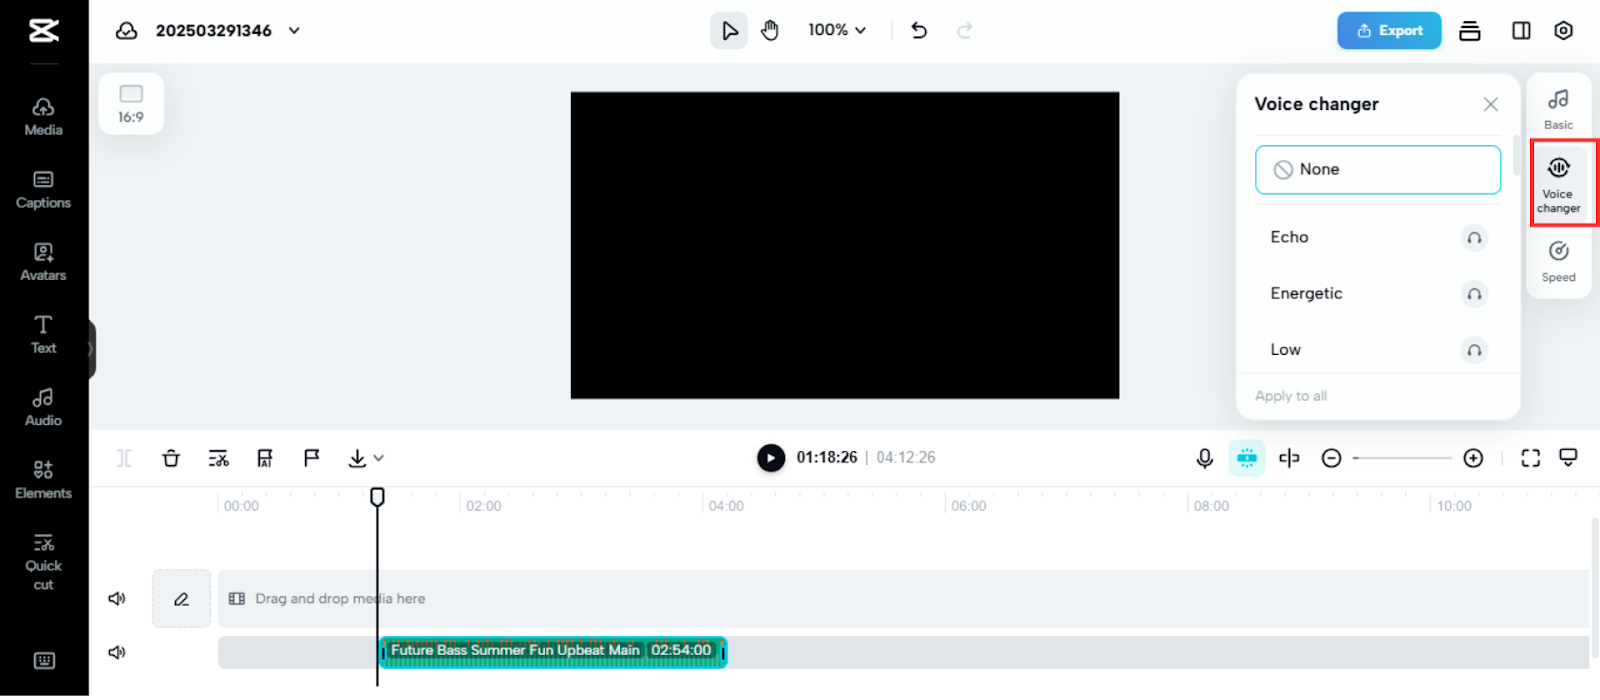
Task: Open the Captions panel
Action: pyautogui.click(x=43, y=190)
